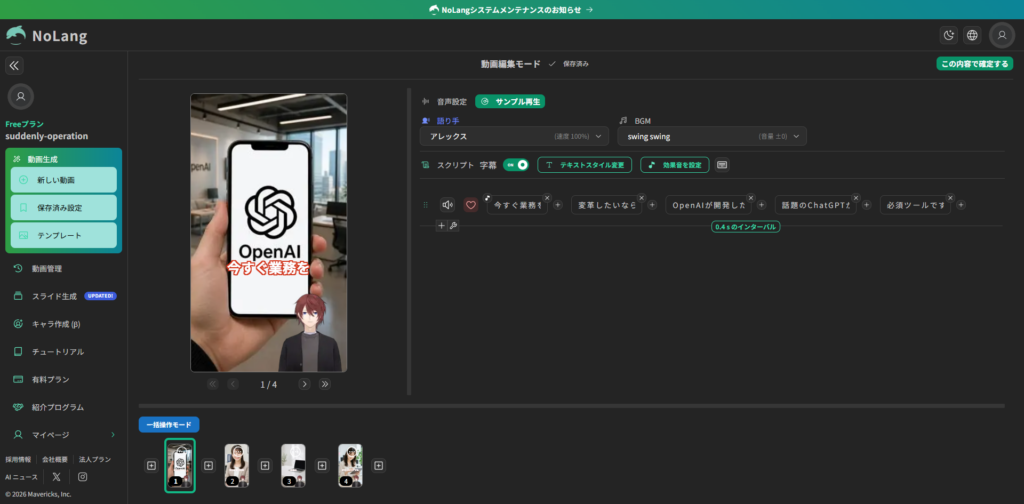The height and width of the screenshot is (504, 1024).
Task: Open 有料プラン
Action: coord(50,379)
